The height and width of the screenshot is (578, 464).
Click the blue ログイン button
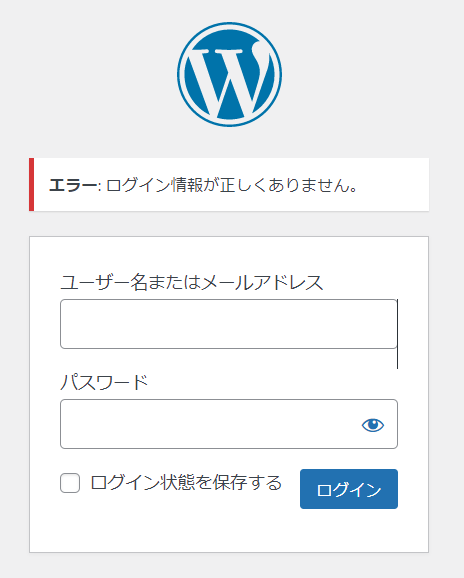pyautogui.click(x=349, y=489)
